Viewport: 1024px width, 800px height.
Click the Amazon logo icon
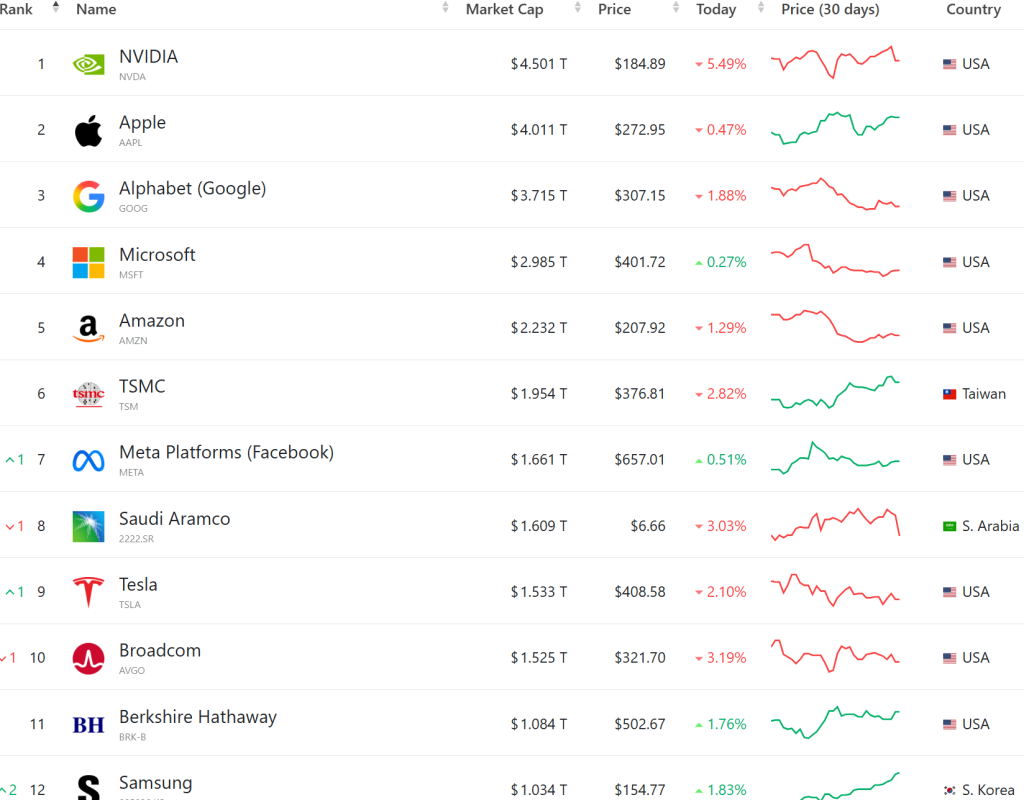pos(88,328)
